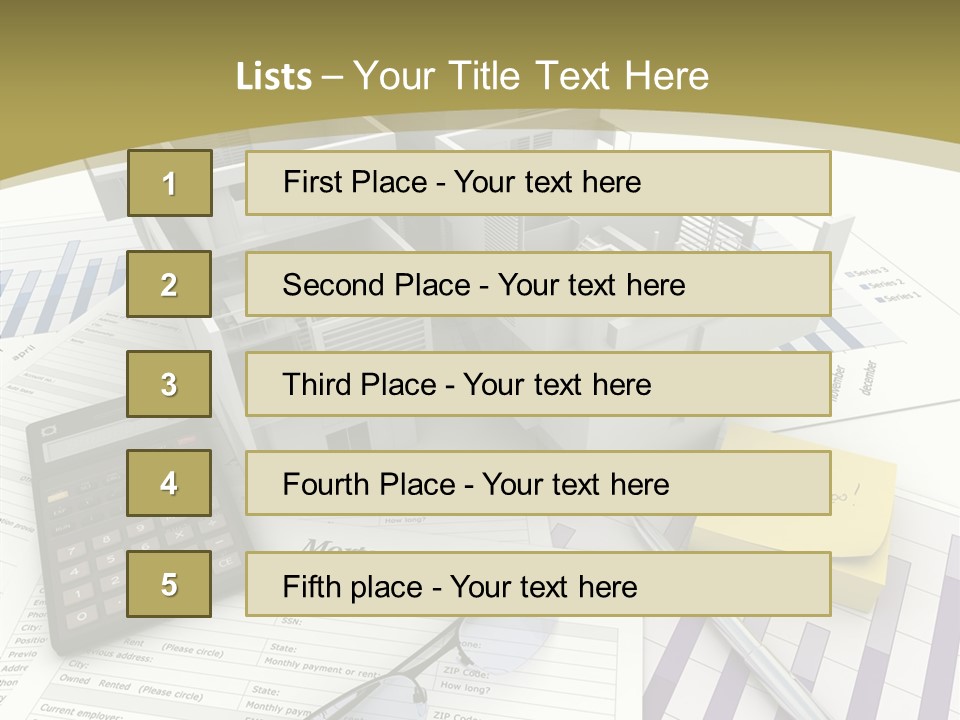
Task: Click the Fourth Place text bar
Action: click(x=538, y=484)
